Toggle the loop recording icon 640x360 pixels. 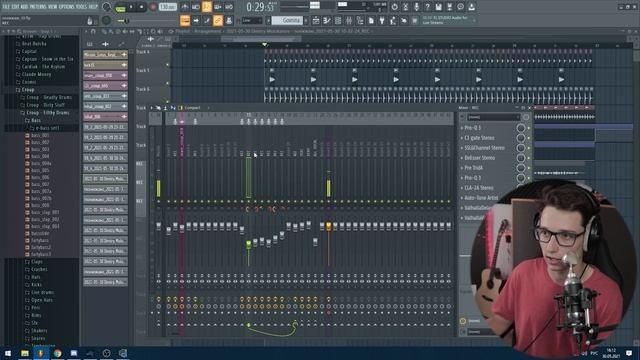229,7
